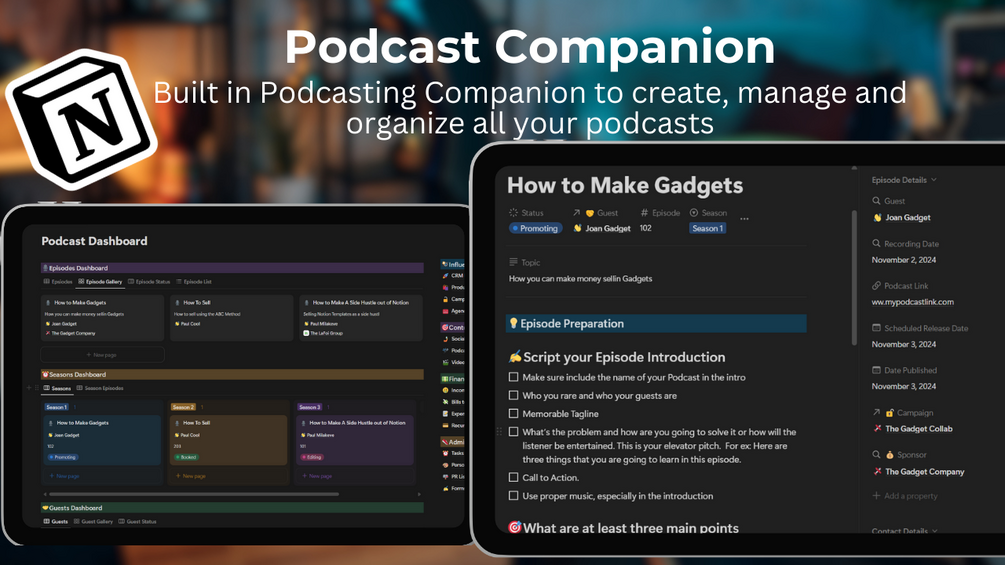Click the Podcast Link chain icon
The width and height of the screenshot is (1005, 565).
[876, 286]
